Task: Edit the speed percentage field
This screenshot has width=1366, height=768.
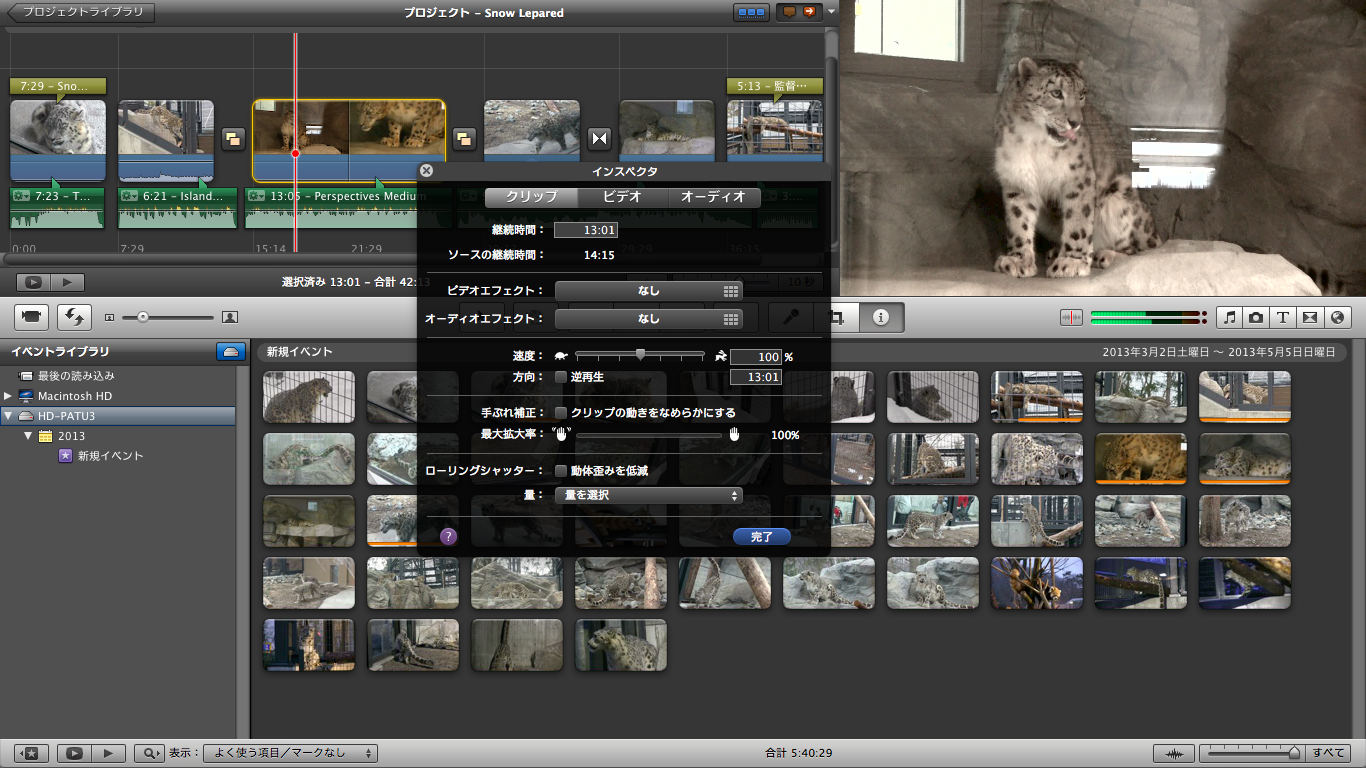Action: click(x=756, y=357)
